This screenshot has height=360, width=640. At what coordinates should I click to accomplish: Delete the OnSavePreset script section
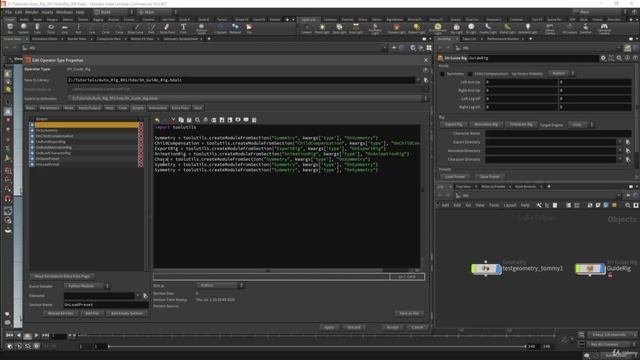point(141,159)
